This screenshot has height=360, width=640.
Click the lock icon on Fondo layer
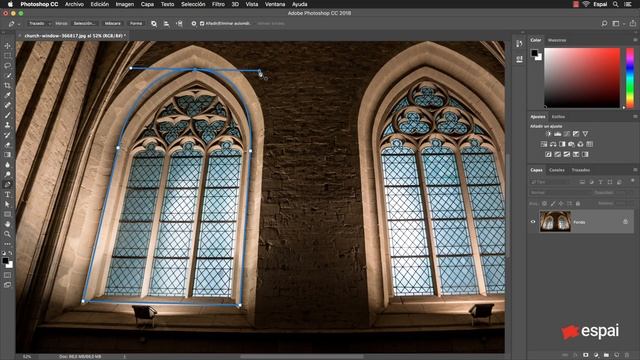(625, 222)
